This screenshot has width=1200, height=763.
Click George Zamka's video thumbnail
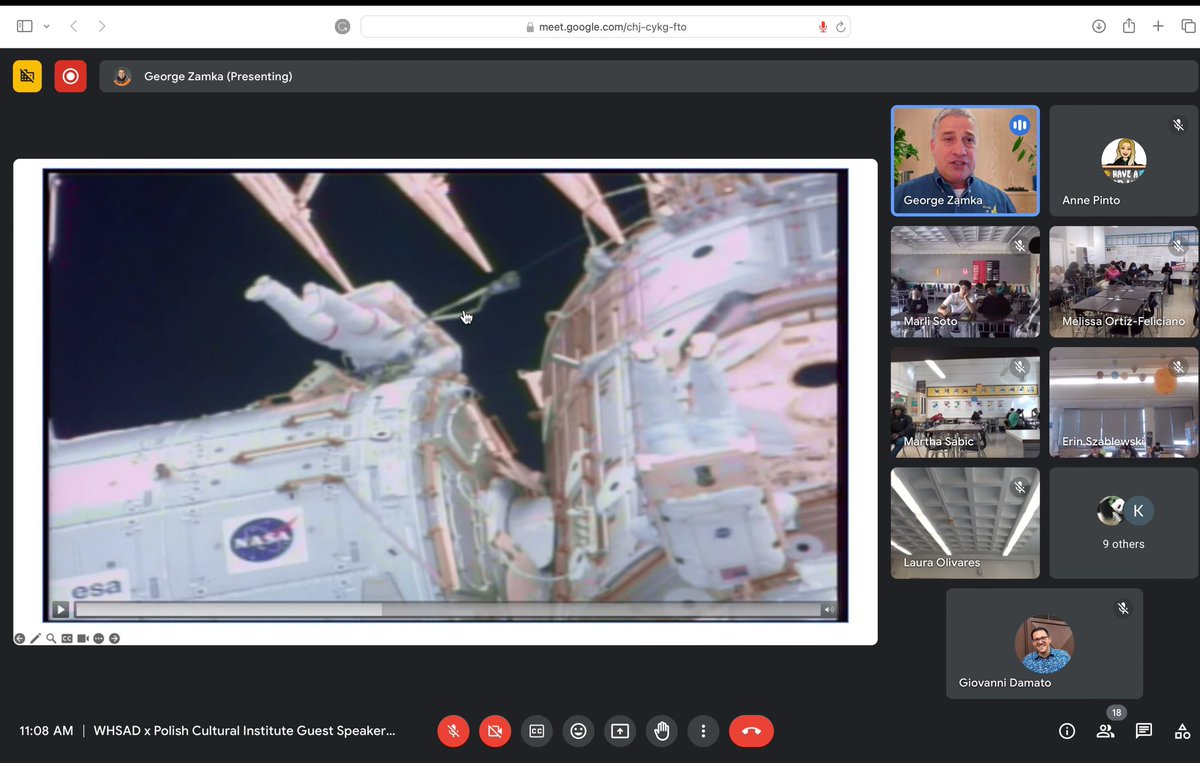[x=964, y=160]
